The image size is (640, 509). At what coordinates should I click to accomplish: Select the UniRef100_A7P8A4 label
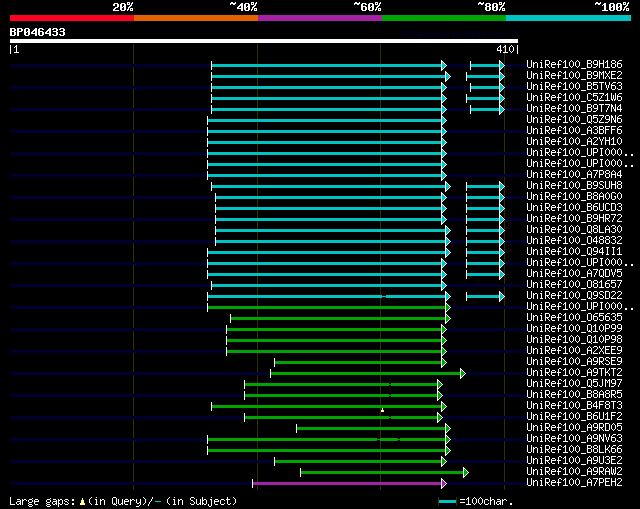click(574, 175)
